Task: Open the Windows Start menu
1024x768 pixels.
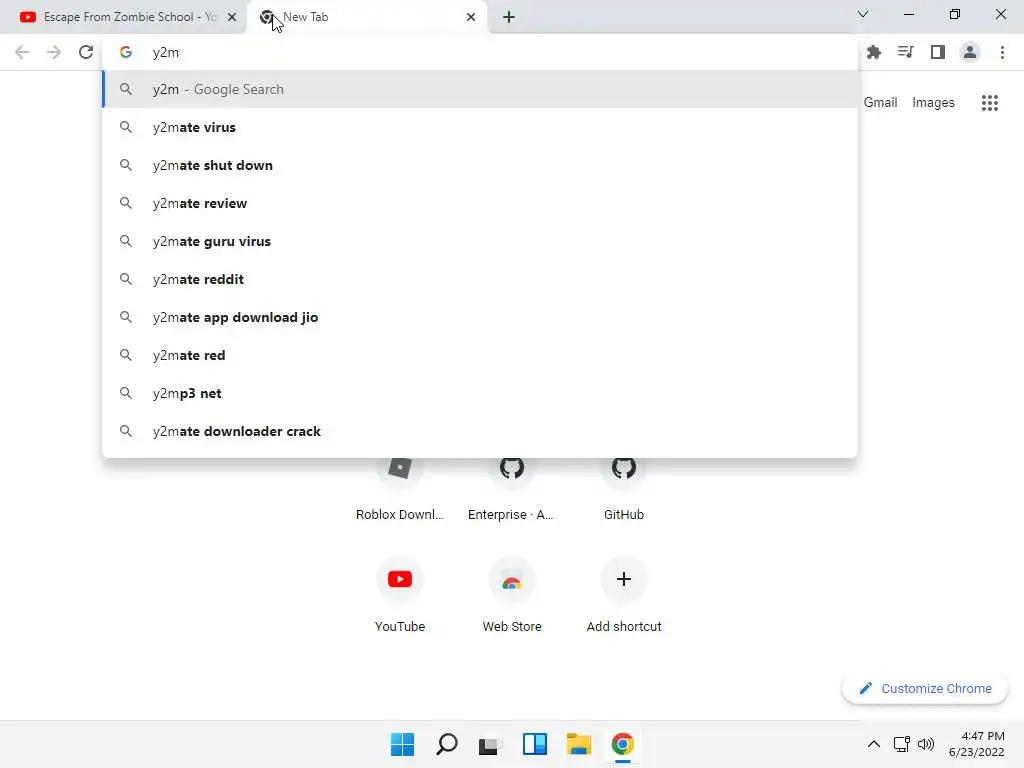Action: [402, 744]
